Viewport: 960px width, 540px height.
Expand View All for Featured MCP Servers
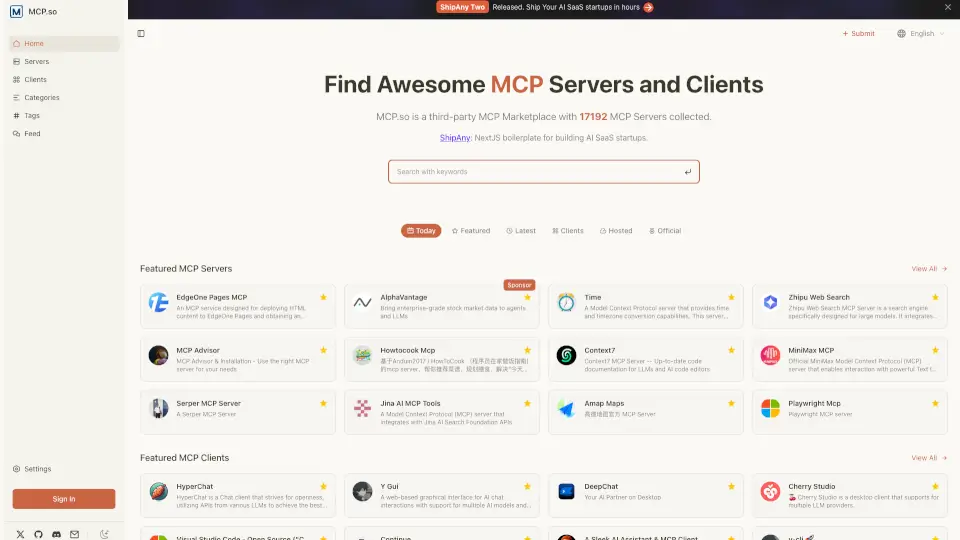point(929,269)
